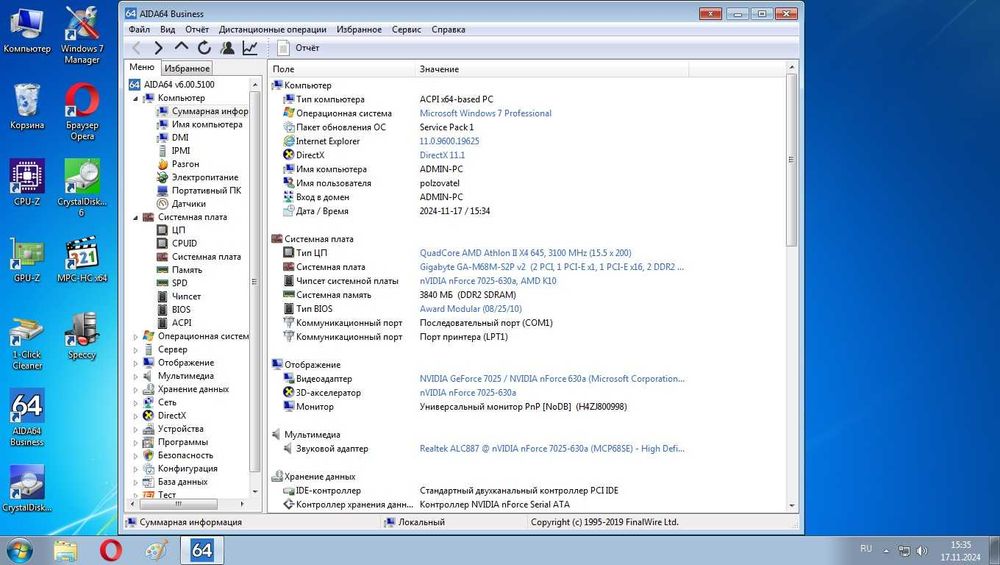Expand the Сервер tree node
This screenshot has width=1000, height=565.
pos(135,350)
